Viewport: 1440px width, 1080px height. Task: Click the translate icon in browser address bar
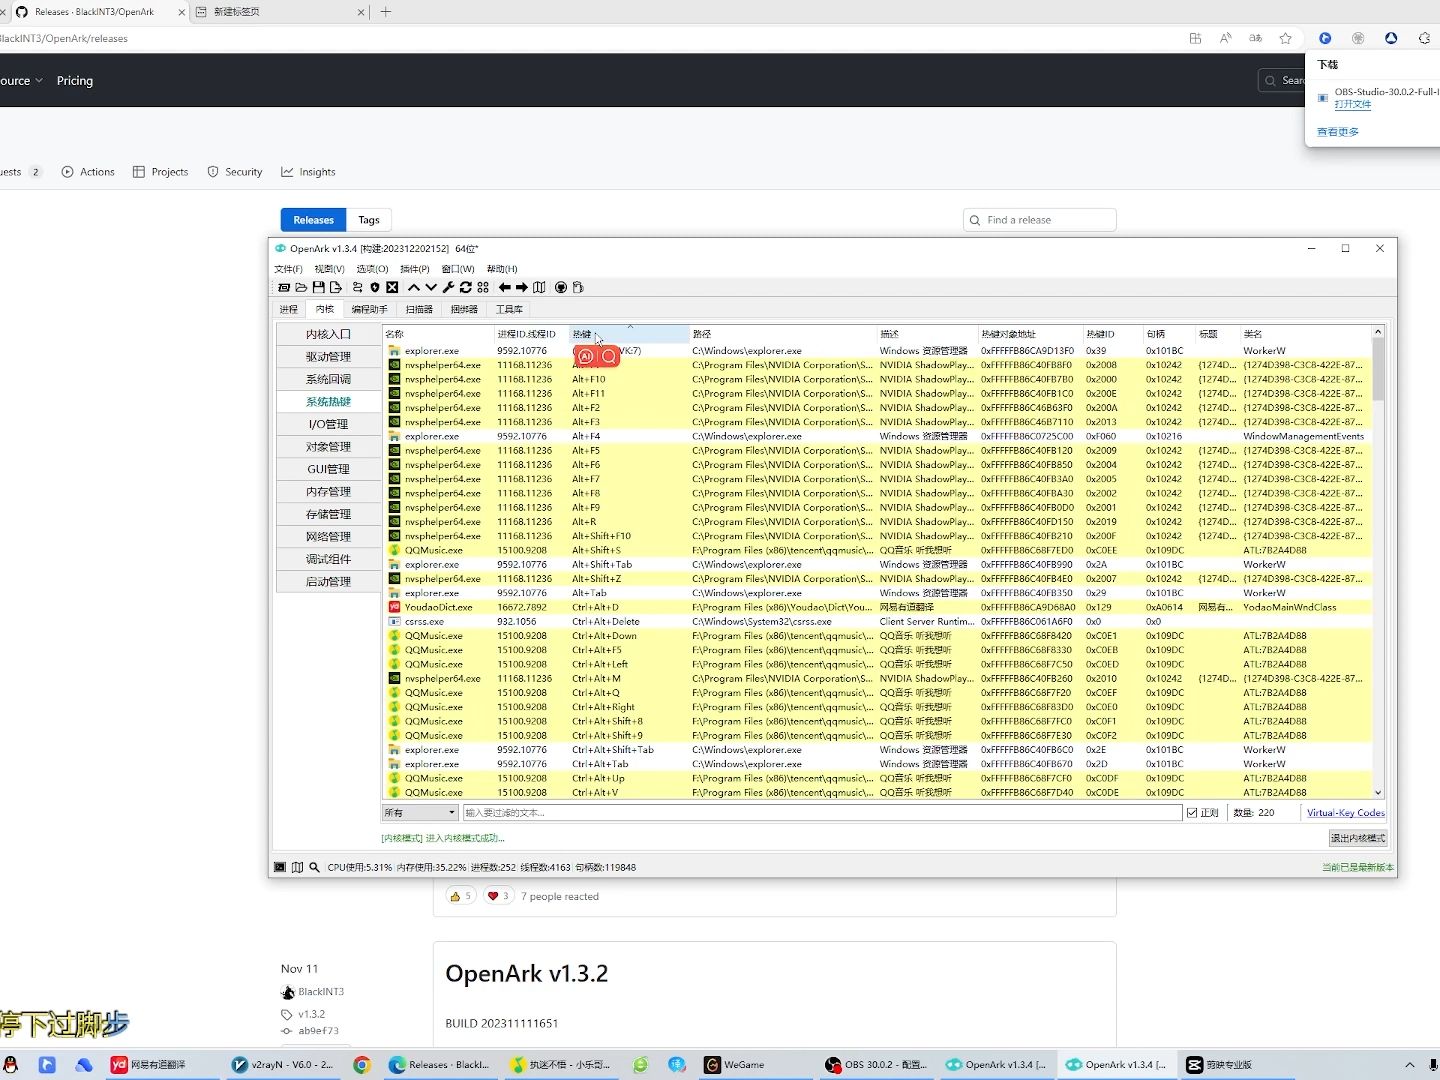[x=1255, y=38]
